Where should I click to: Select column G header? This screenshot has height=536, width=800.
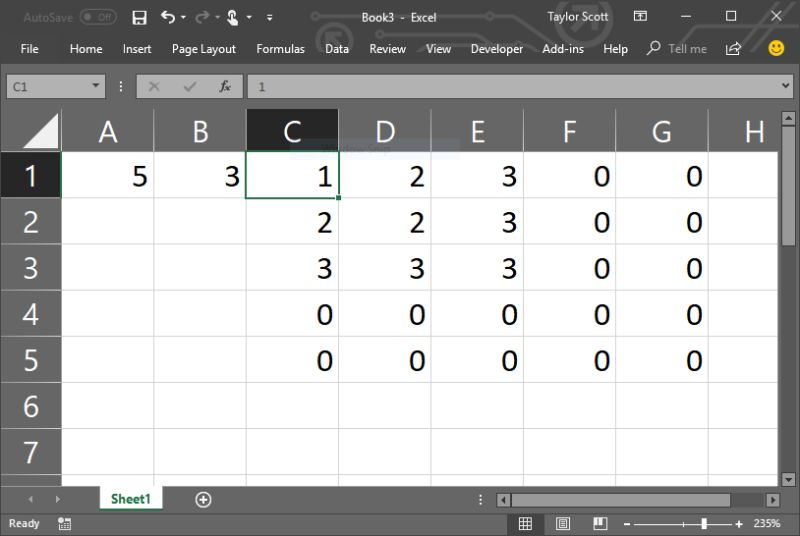click(662, 131)
